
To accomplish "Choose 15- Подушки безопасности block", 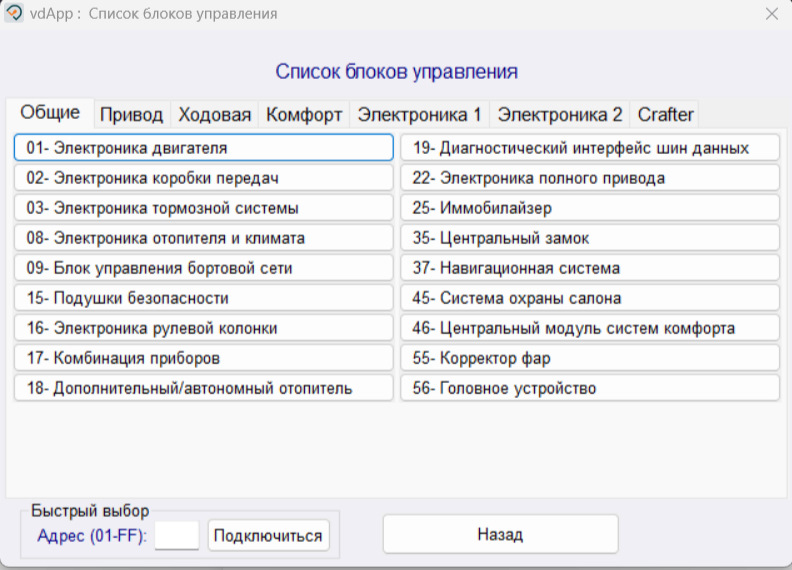I will pyautogui.click(x=204, y=298).
